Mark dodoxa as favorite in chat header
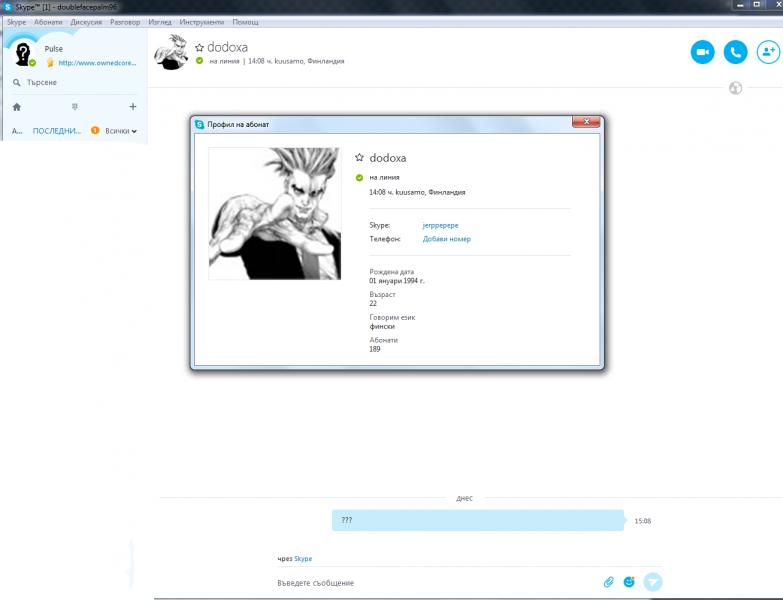The image size is (783, 600). pos(199,47)
